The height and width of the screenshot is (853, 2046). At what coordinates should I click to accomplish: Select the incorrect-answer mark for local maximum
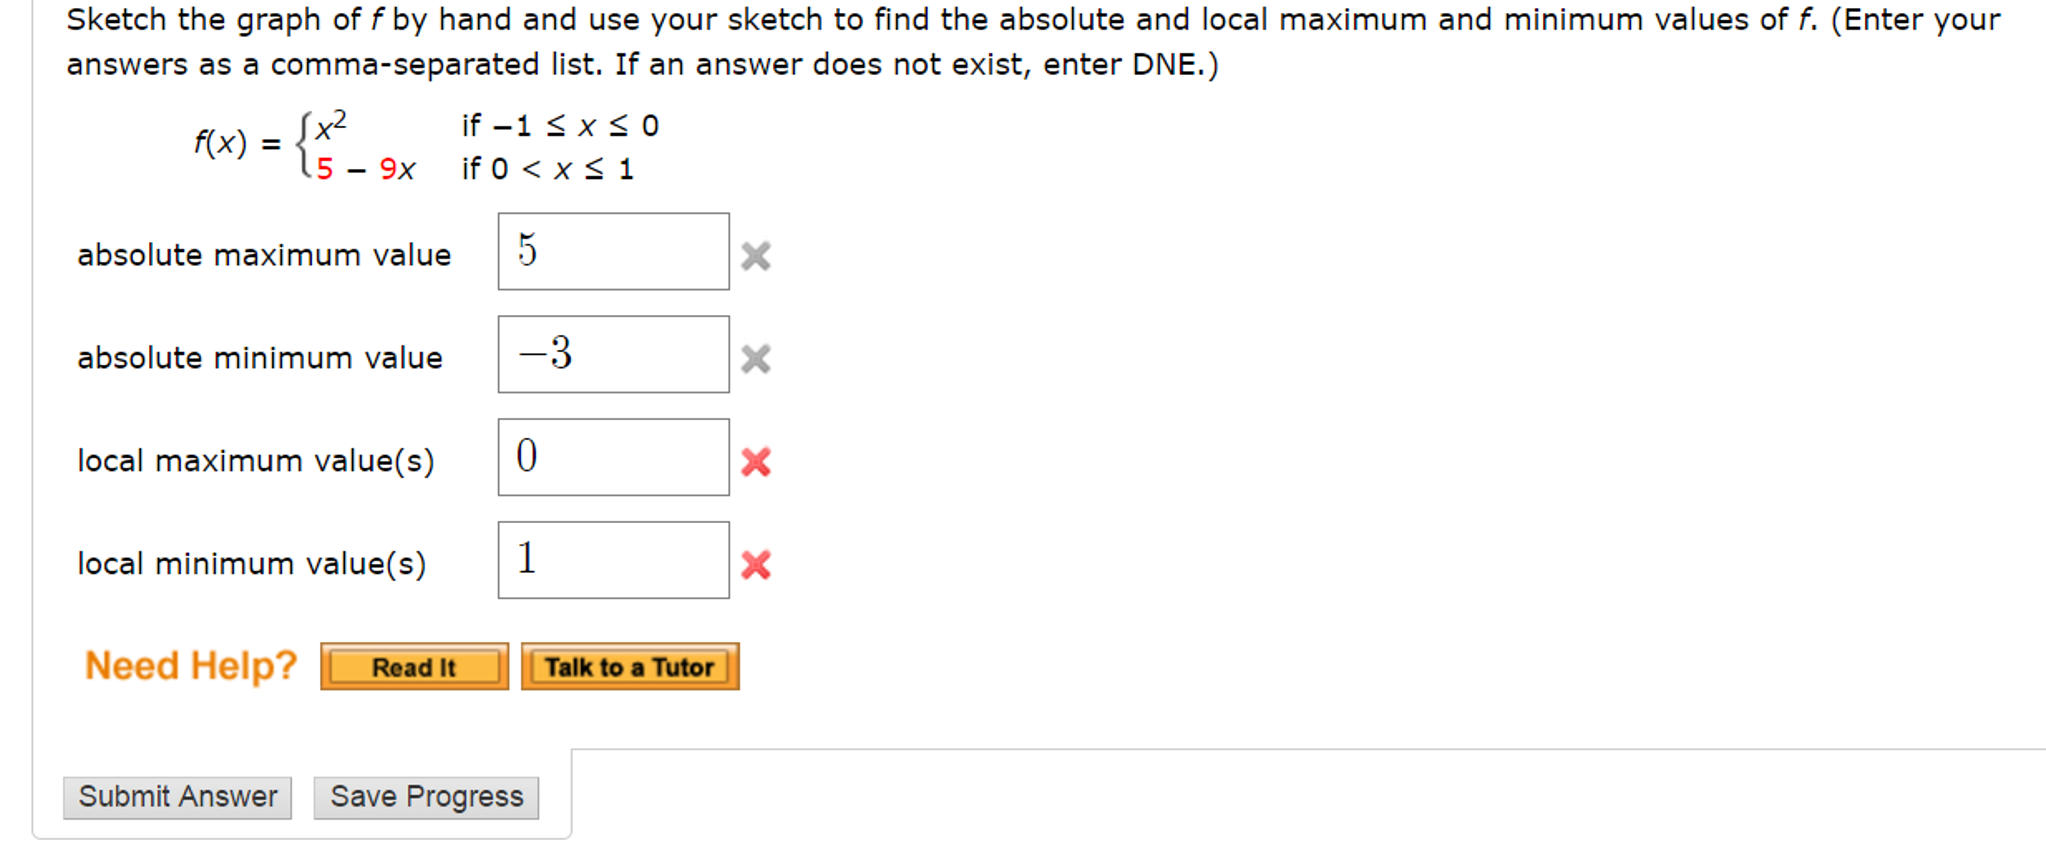(757, 461)
